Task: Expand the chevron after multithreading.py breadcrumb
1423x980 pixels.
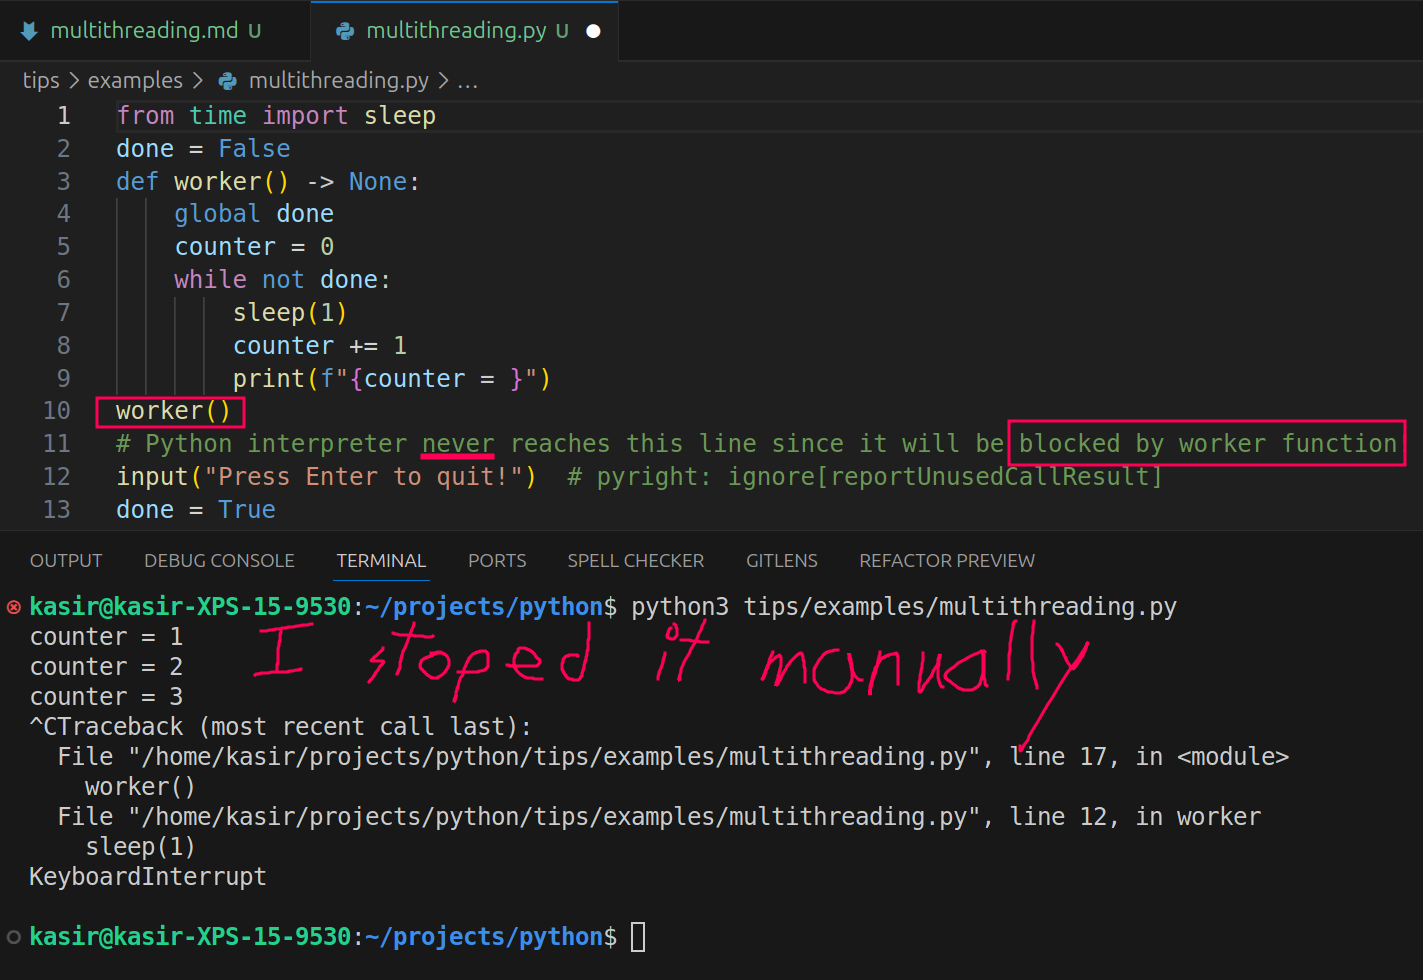Action: tap(443, 80)
